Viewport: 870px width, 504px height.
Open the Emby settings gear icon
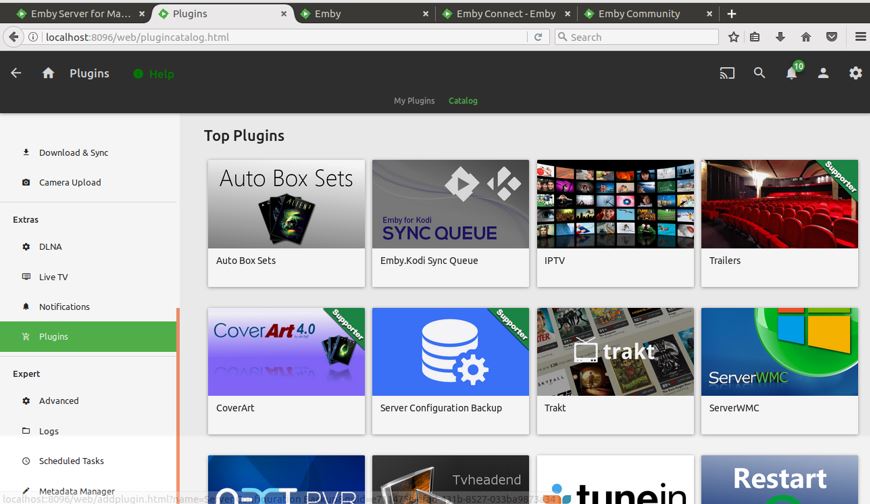(856, 73)
